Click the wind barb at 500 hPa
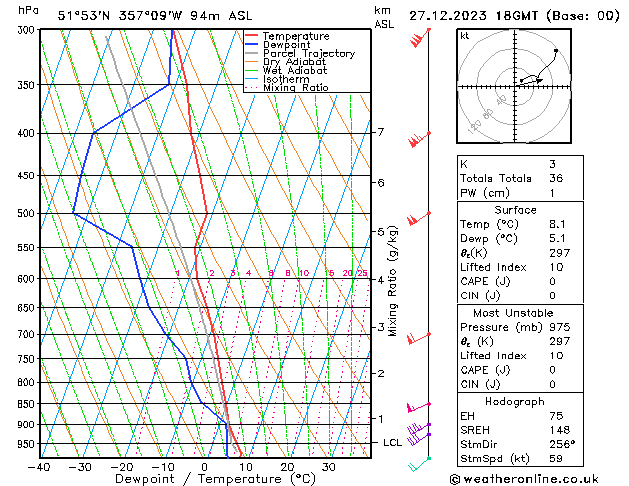The image size is (629, 486). [x=419, y=219]
